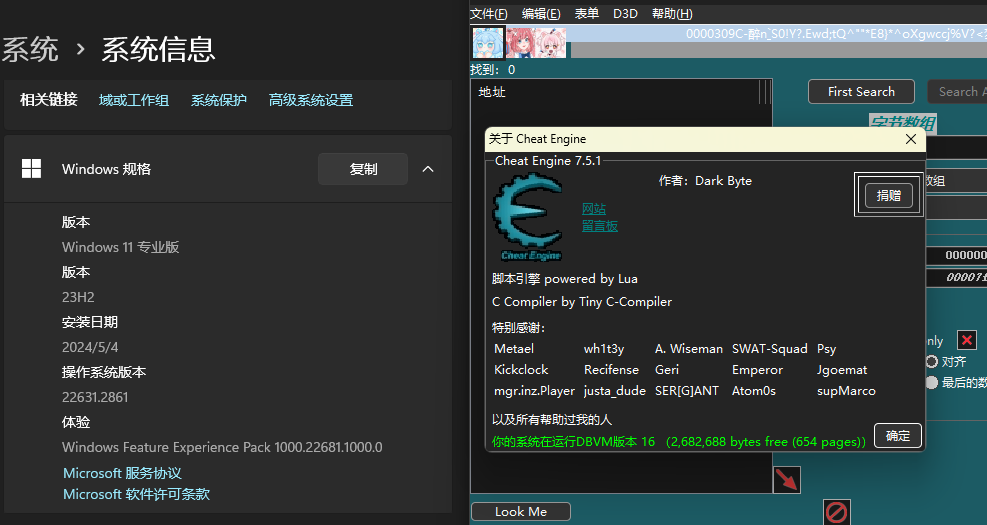Click the Search A… button
987x525 pixels.
point(958,92)
